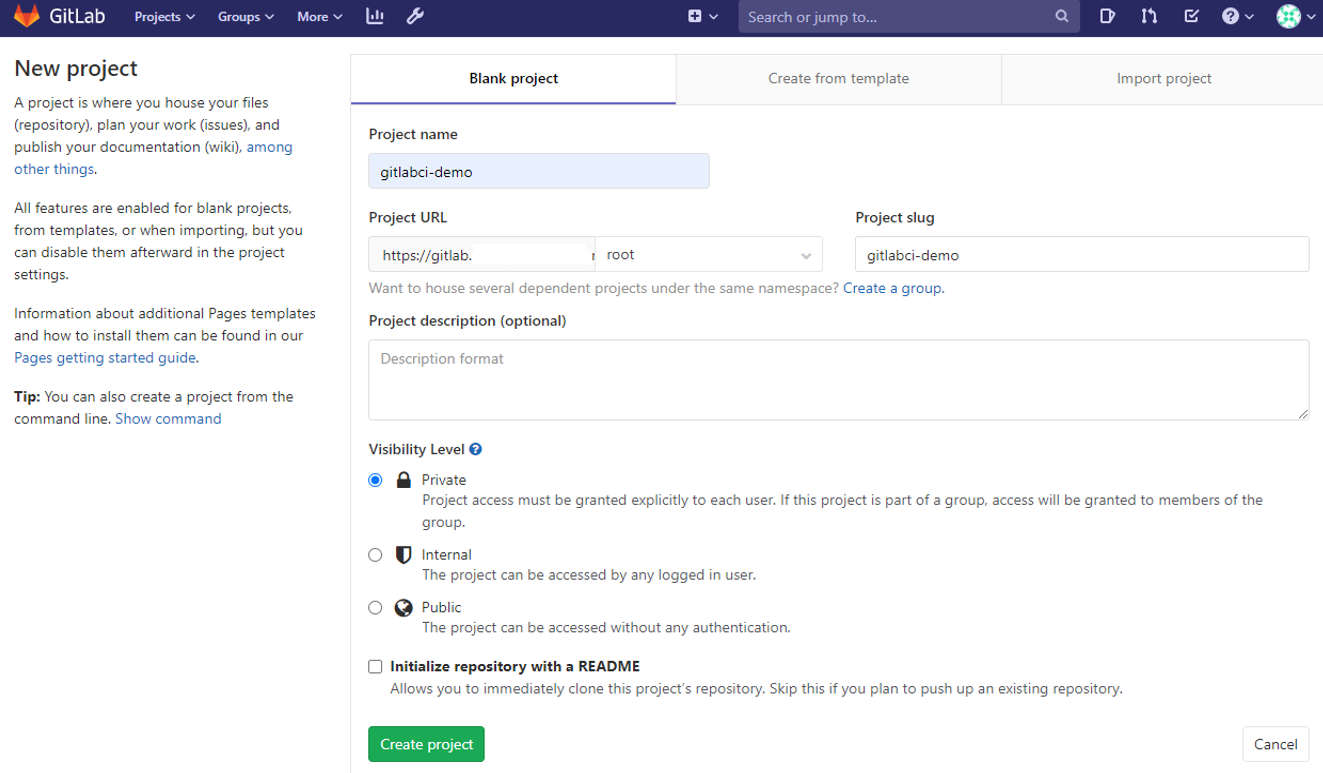Click the Cancel button
The height and width of the screenshot is (773, 1323).
coord(1275,744)
